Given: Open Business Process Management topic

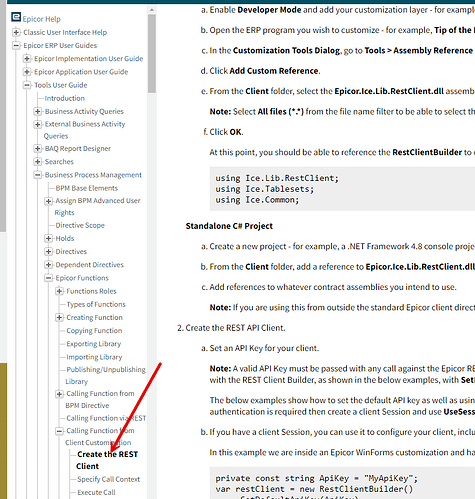Looking at the screenshot, I should click(93, 175).
